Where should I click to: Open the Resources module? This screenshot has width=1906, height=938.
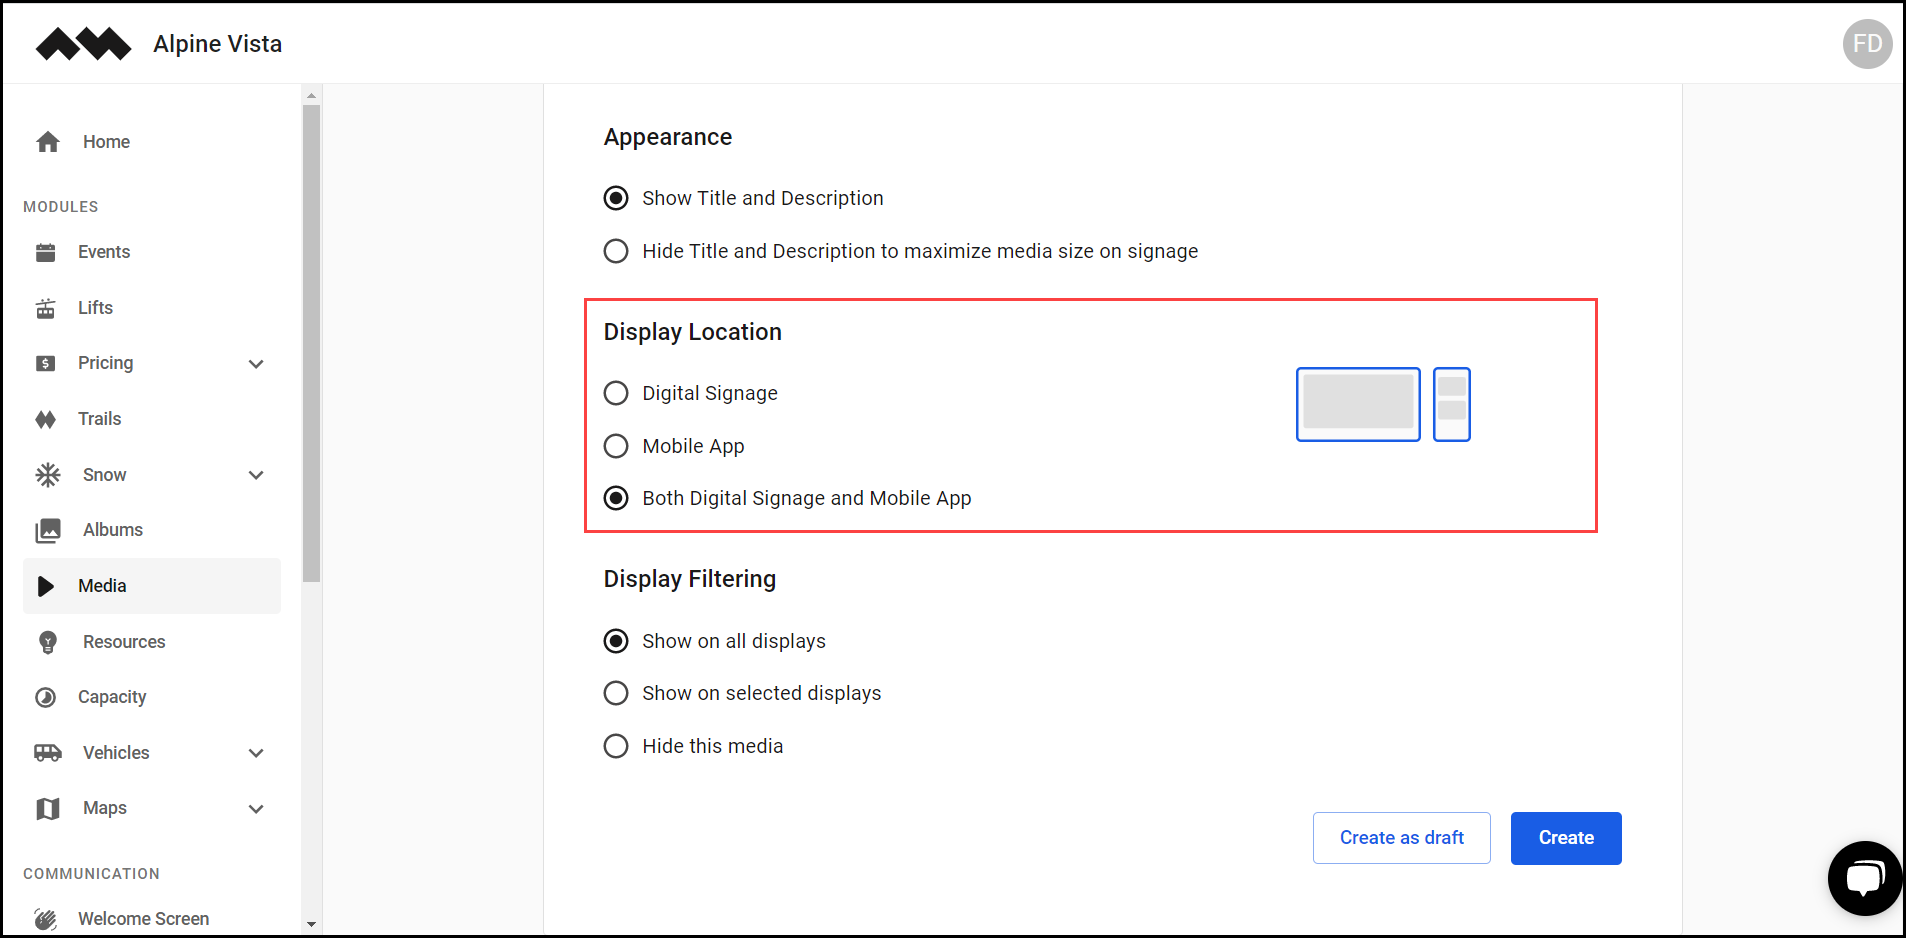click(x=152, y=642)
